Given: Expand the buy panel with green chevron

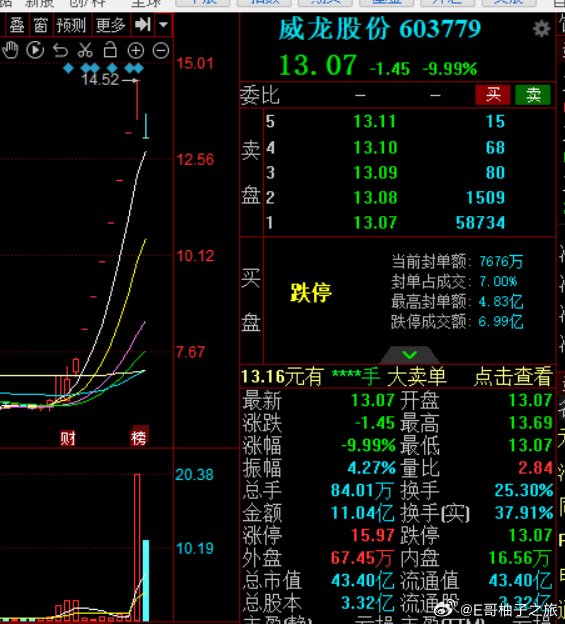Looking at the screenshot, I should (409, 354).
